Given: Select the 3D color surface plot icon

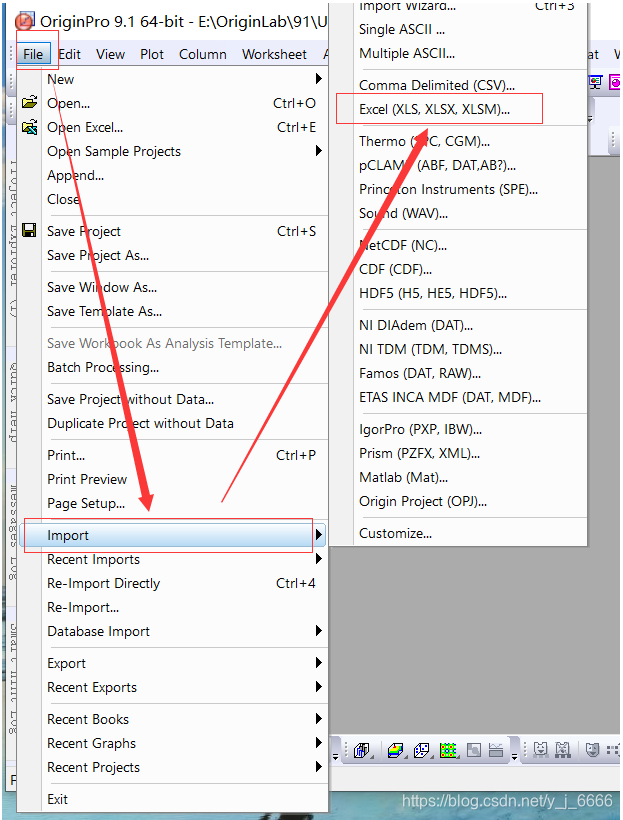Looking at the screenshot, I should pos(395,750).
